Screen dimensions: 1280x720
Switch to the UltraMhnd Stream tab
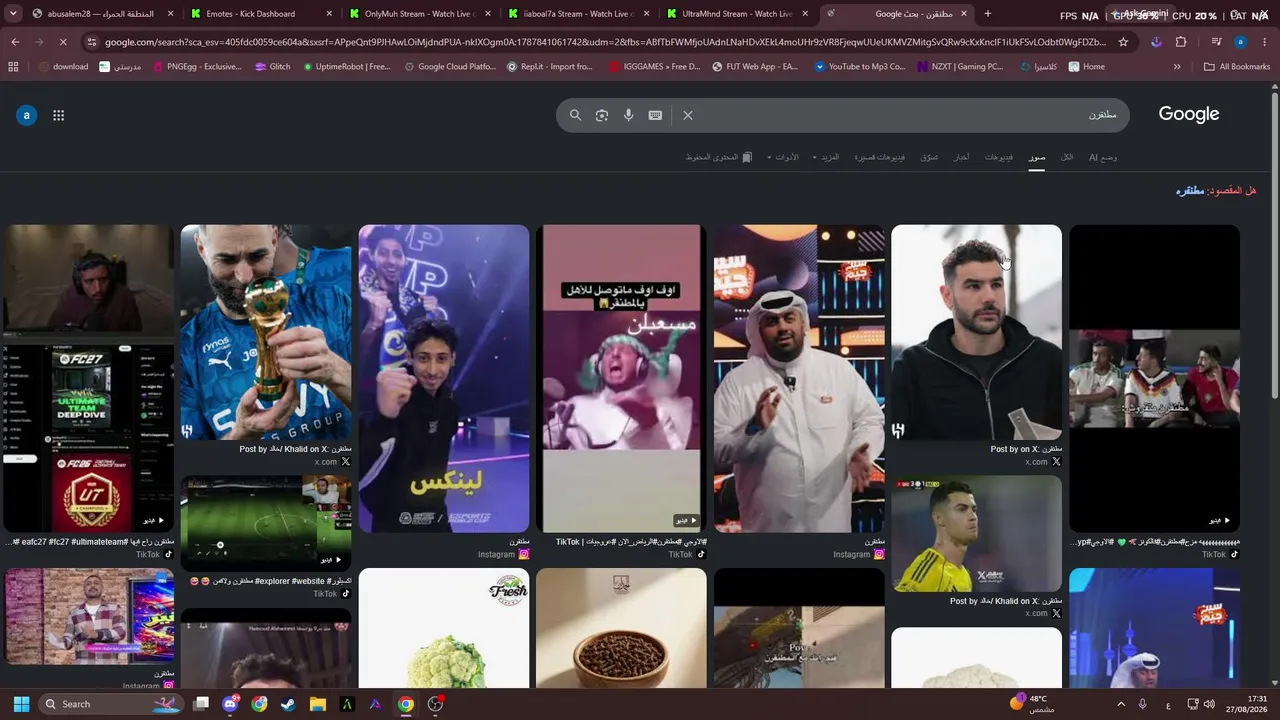[736, 14]
